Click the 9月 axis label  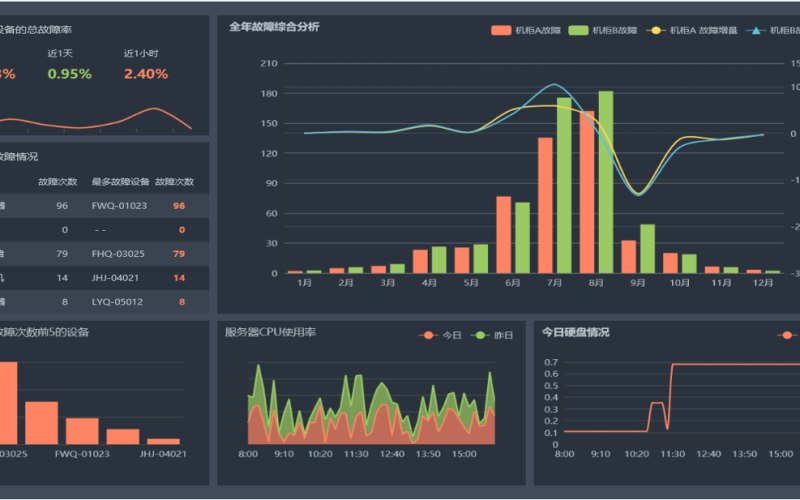click(638, 283)
